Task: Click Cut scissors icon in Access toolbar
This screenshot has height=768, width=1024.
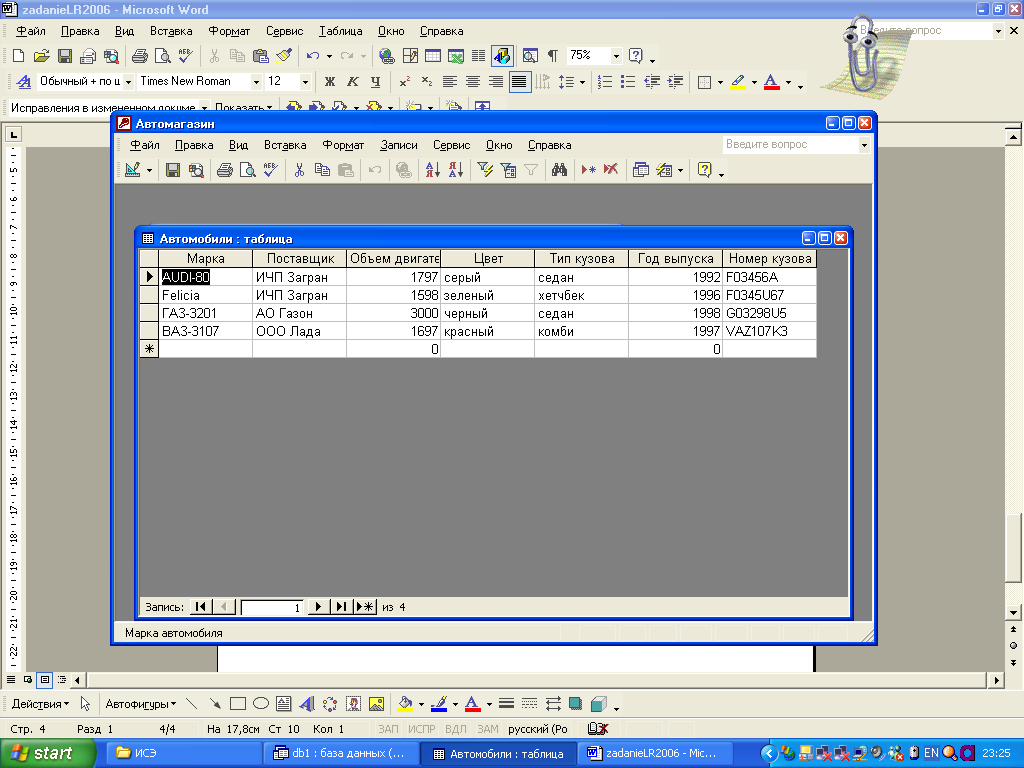Action: [x=299, y=170]
